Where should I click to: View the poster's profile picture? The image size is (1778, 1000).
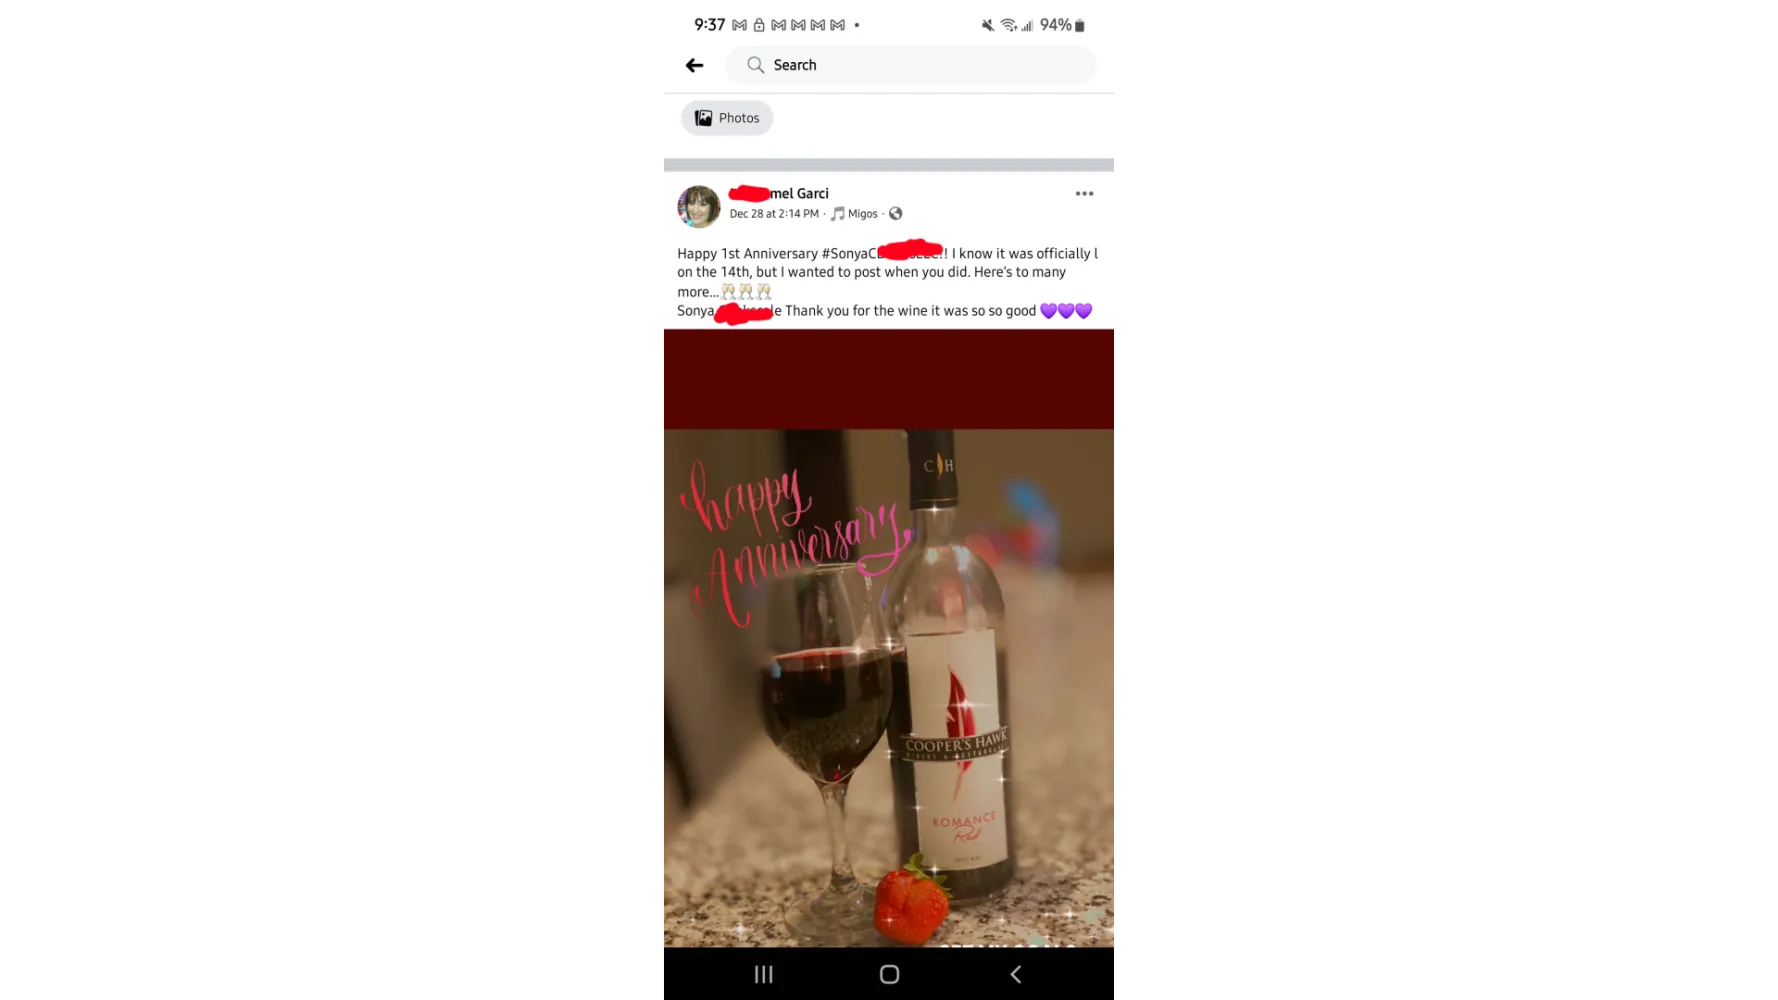[699, 207]
